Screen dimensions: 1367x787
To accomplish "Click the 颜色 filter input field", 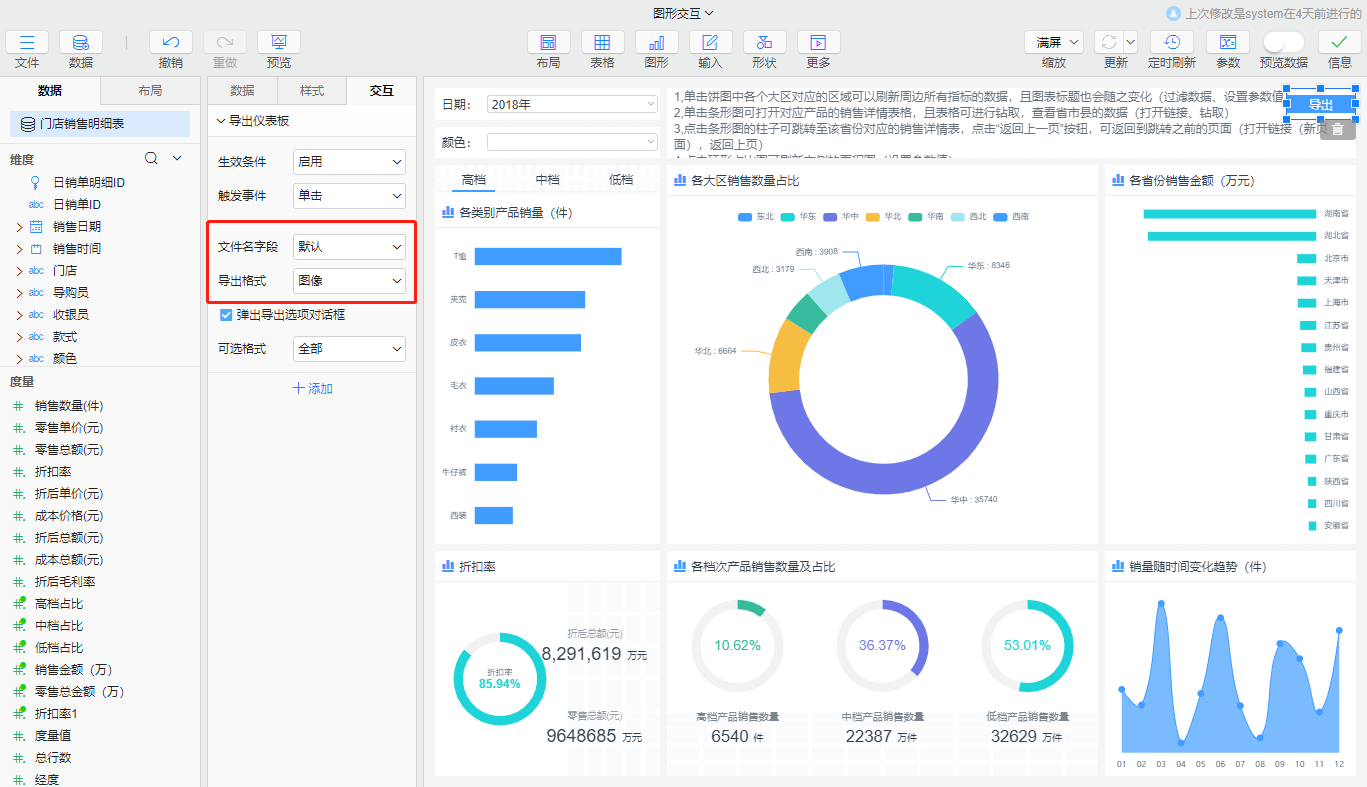I will [572, 143].
